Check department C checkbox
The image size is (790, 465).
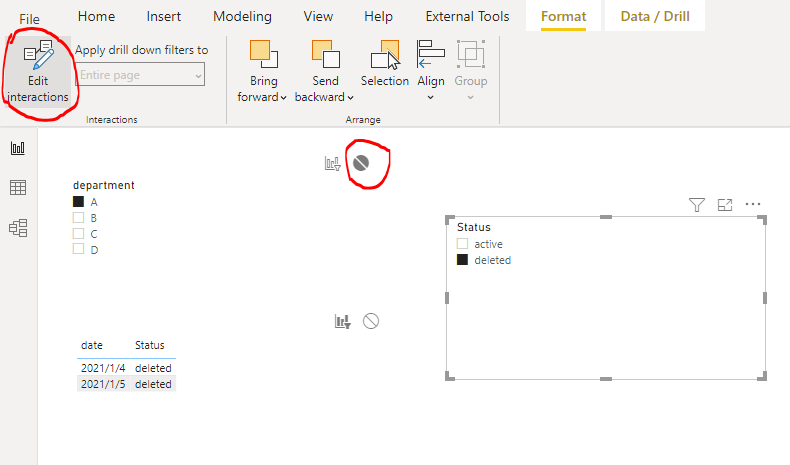[78, 234]
